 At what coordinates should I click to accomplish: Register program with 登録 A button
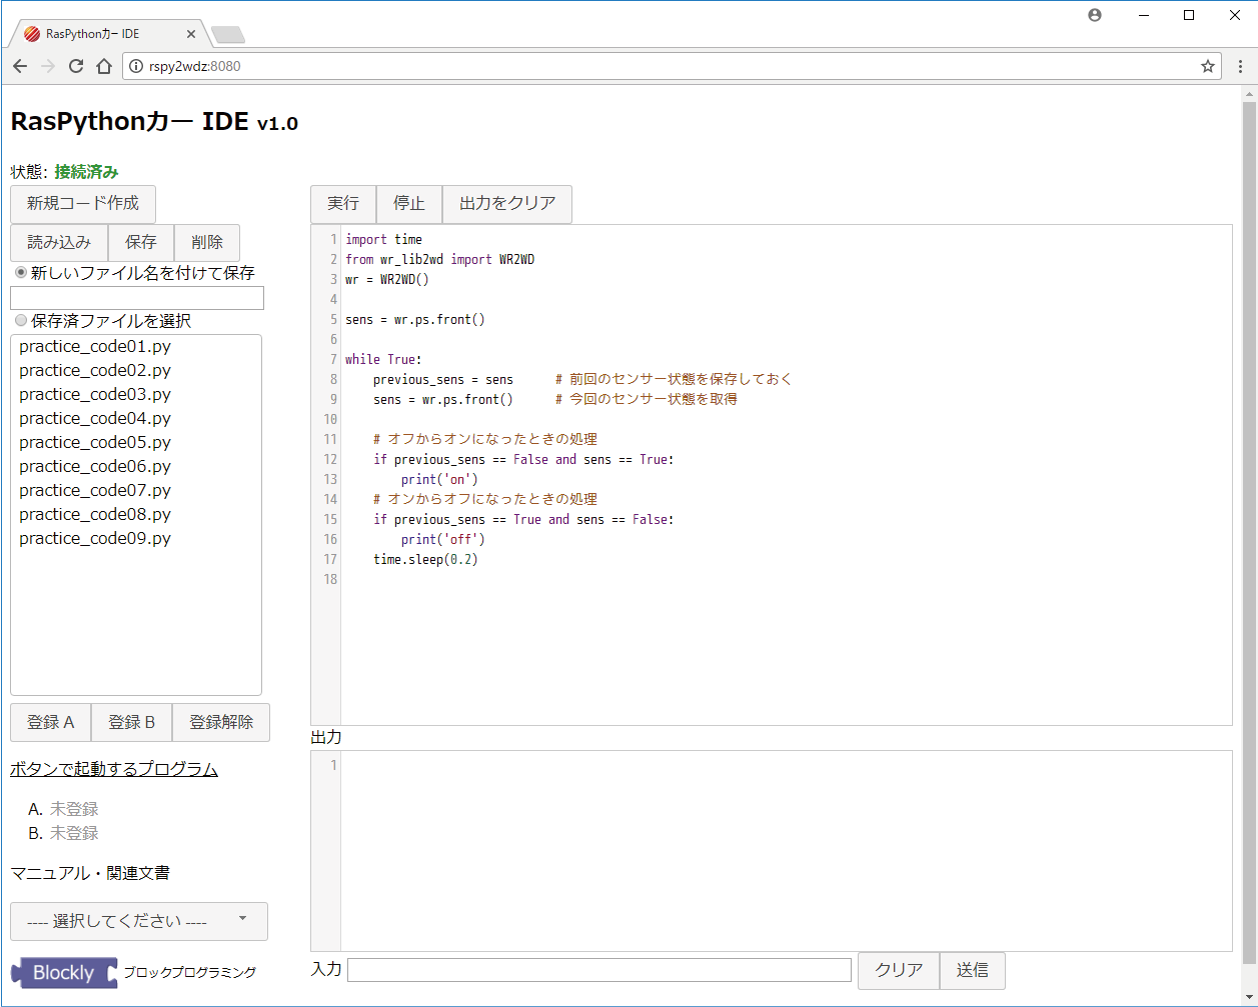[51, 722]
